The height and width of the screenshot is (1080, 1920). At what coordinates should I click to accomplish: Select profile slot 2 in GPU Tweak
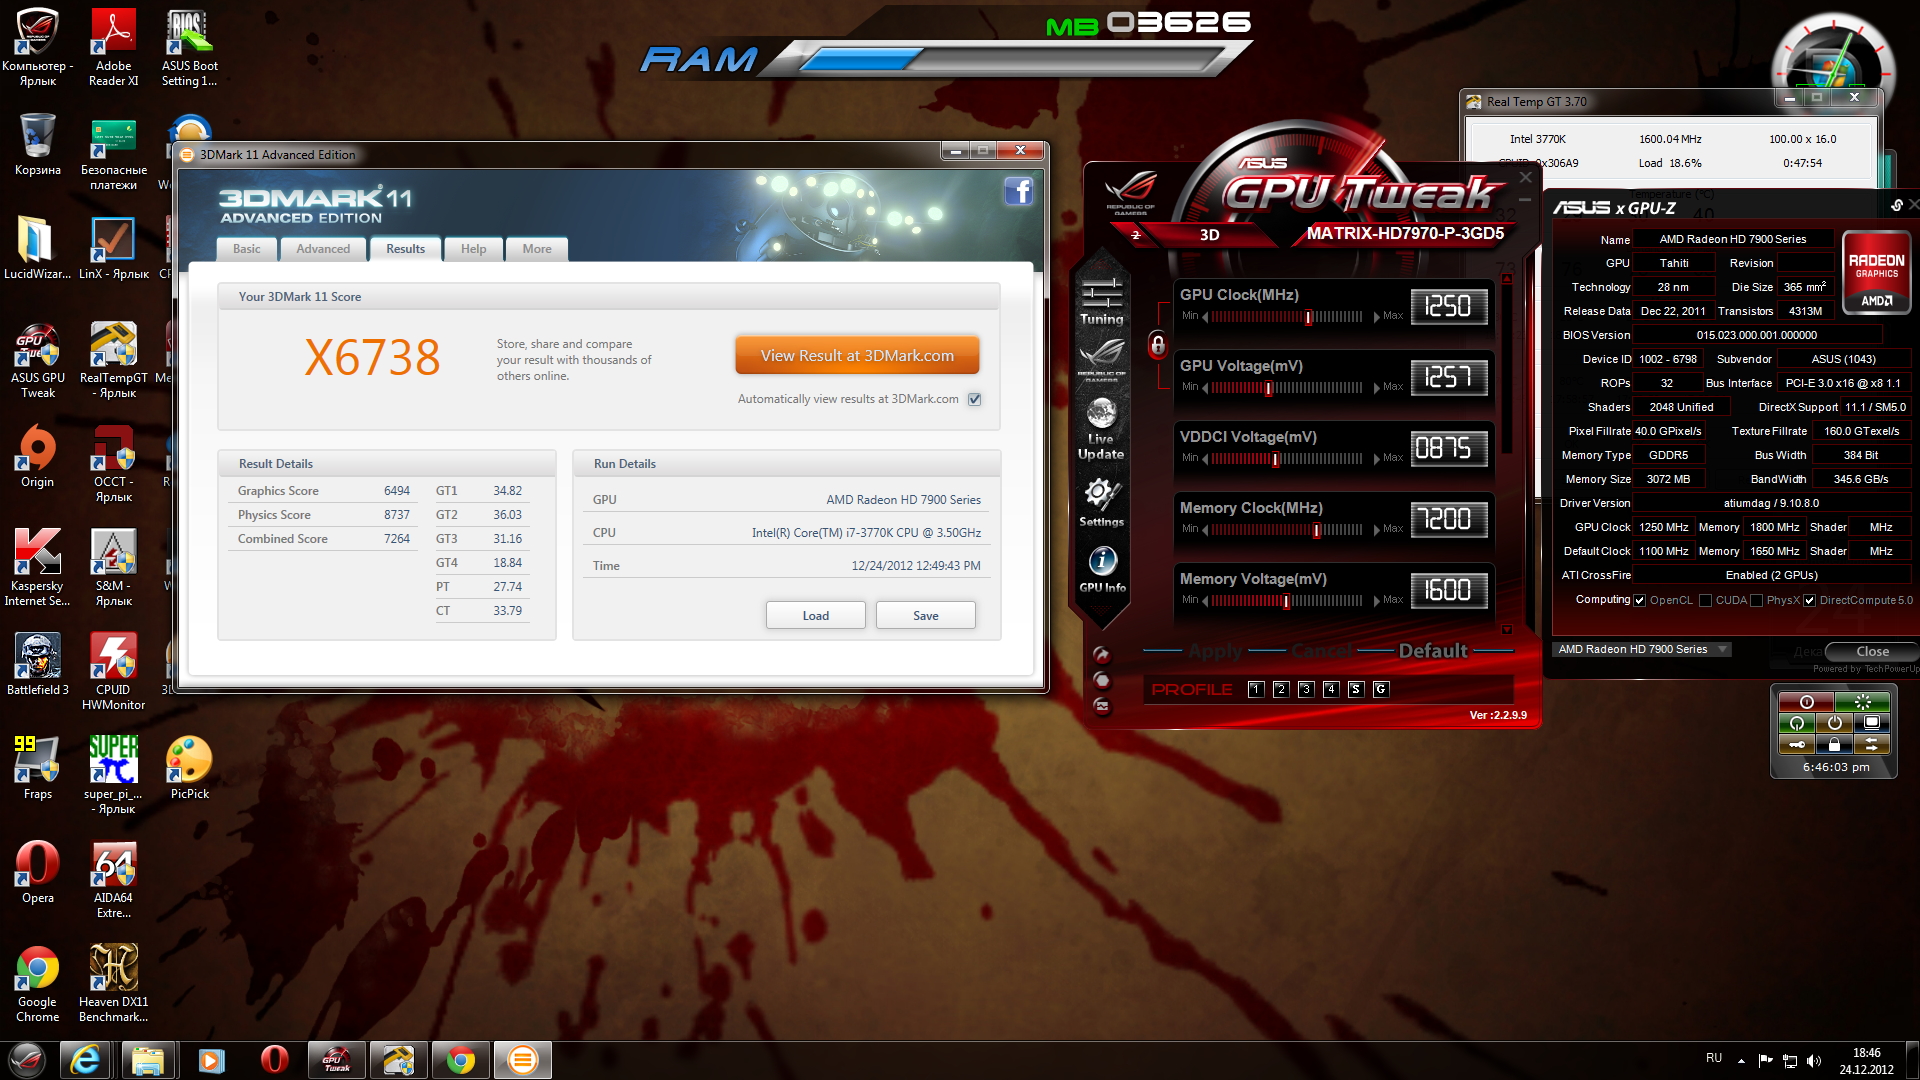coord(1281,689)
